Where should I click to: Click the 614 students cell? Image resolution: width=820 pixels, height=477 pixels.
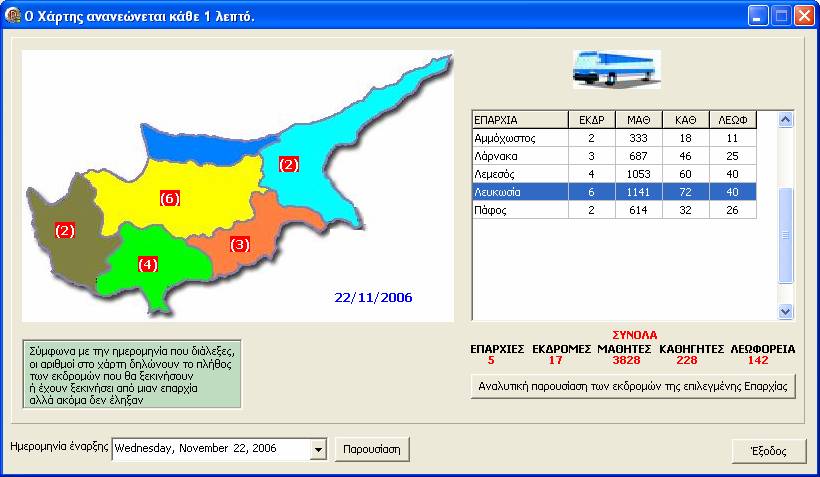(639, 210)
